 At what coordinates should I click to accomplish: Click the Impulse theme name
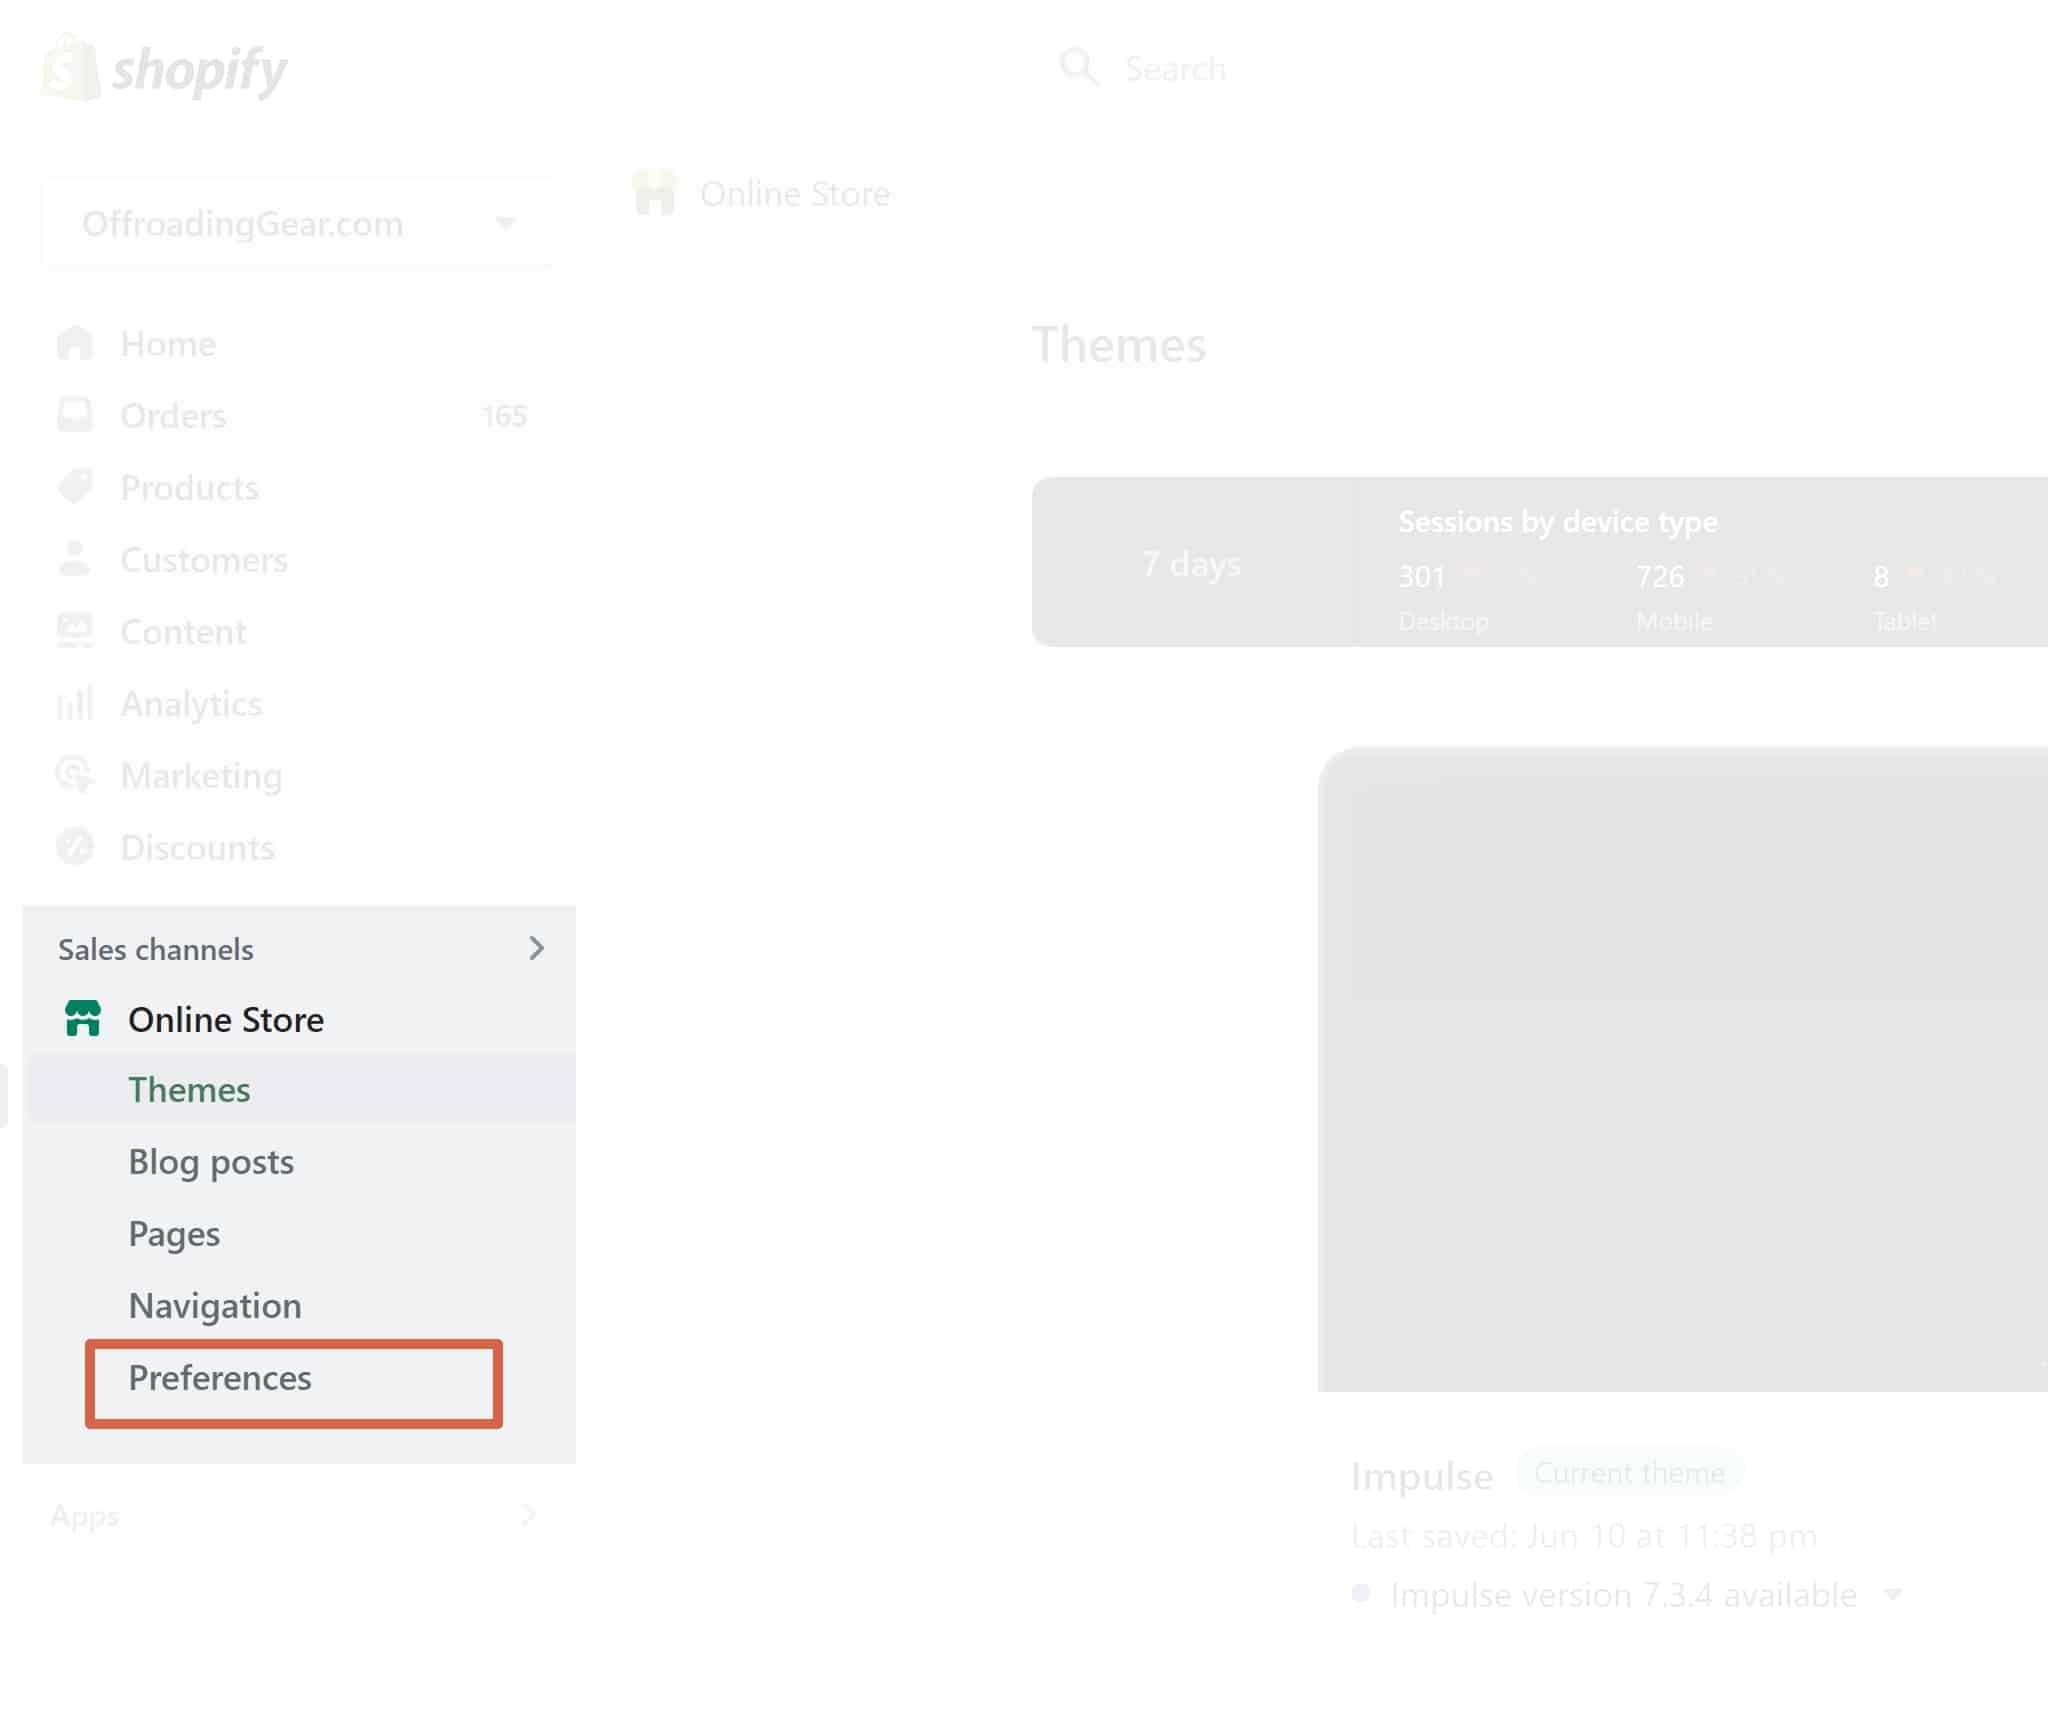point(1421,1476)
